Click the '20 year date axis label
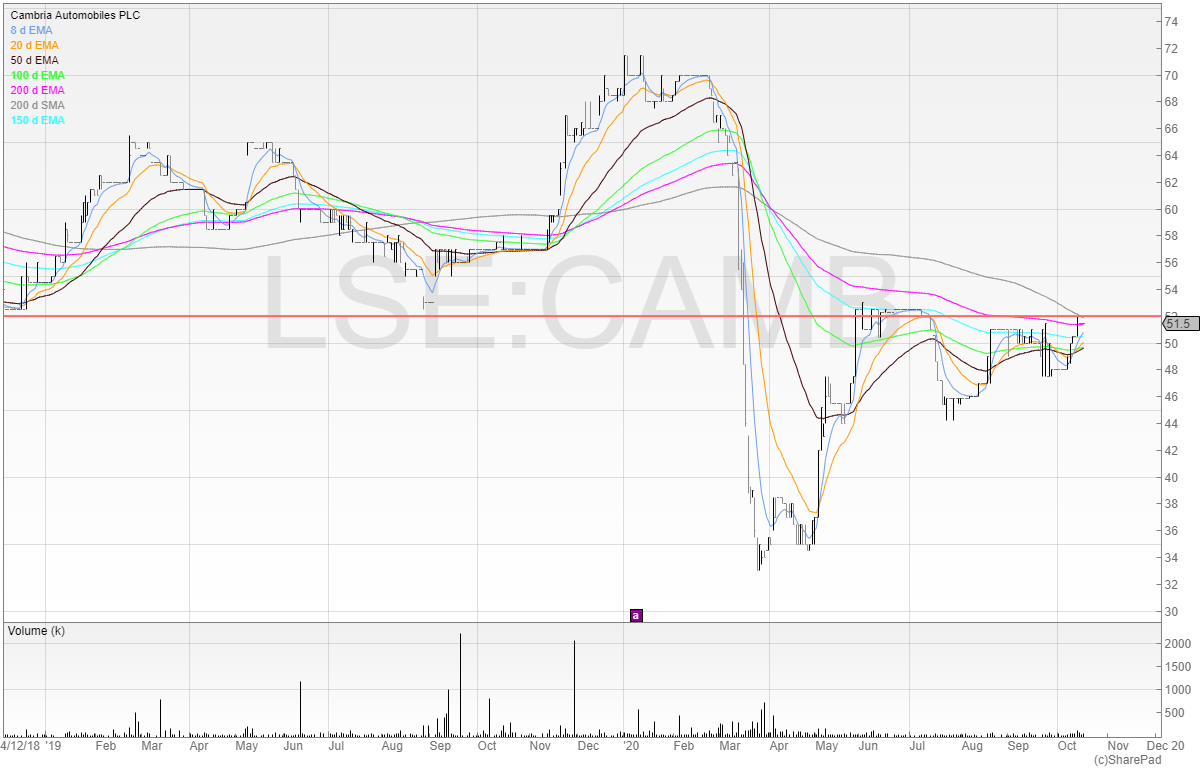 coord(630,746)
